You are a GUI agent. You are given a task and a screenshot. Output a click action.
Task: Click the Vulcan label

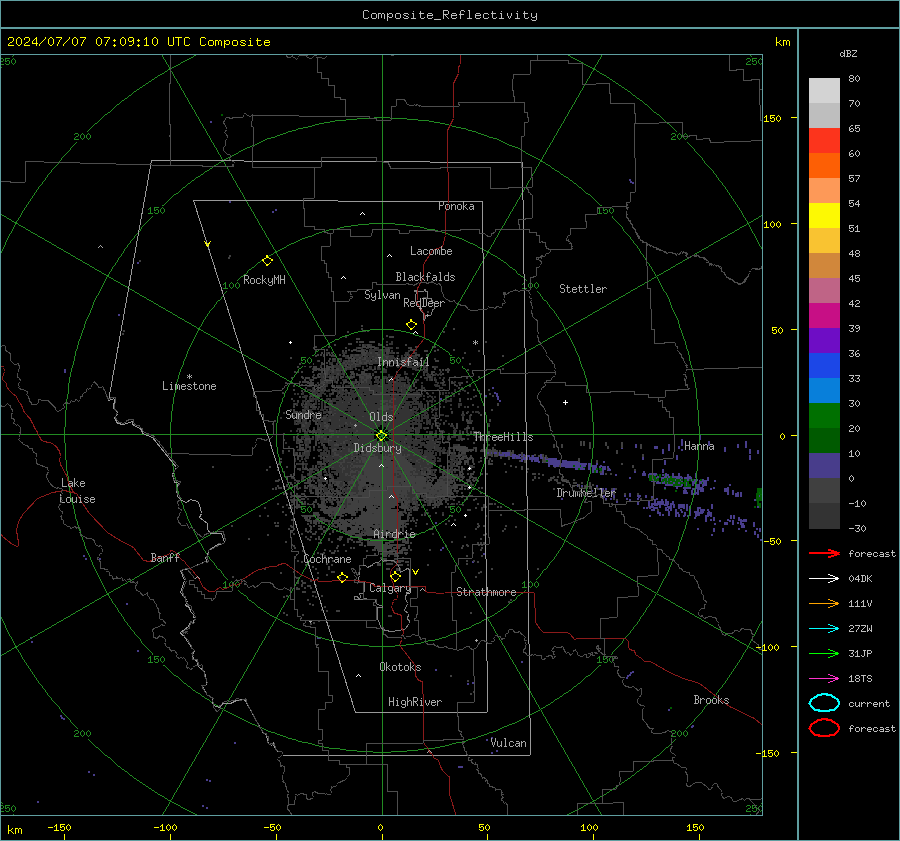point(508,743)
